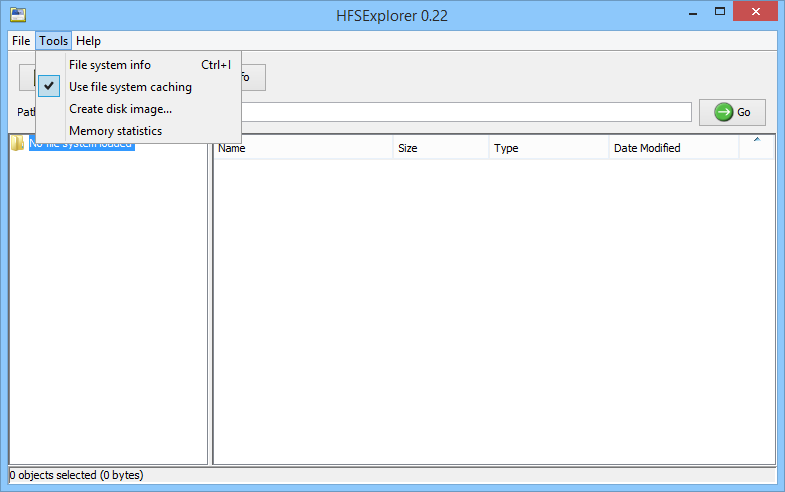This screenshot has height=492, width=785.
Task: Maximize the HFSExplorer window
Action: [720, 12]
